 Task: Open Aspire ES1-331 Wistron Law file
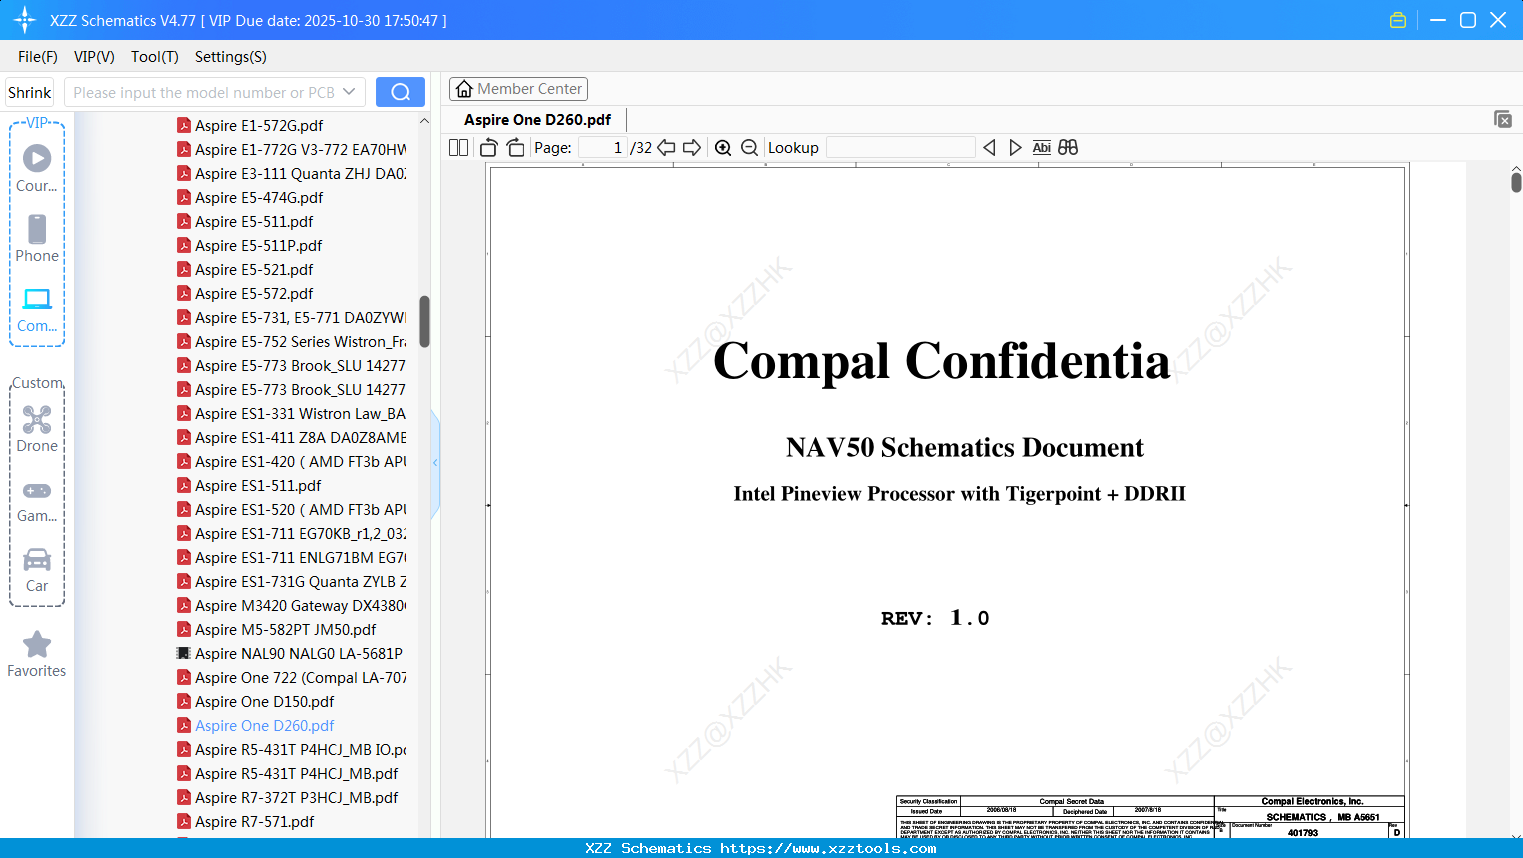coord(291,413)
